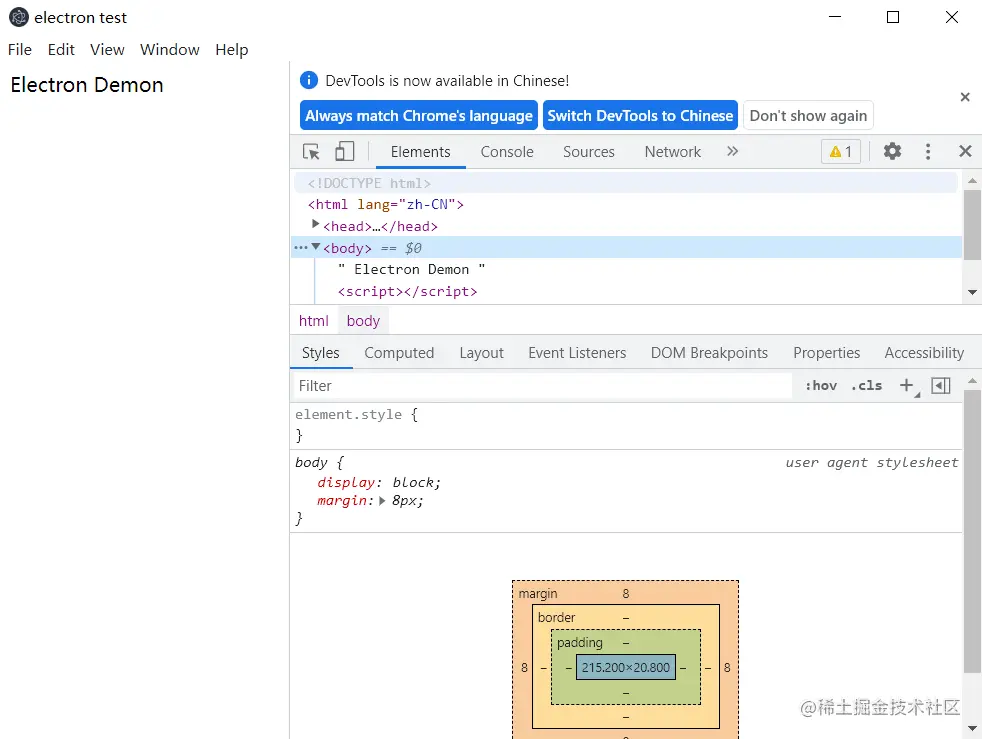Click the box model margin top value 8
The height and width of the screenshot is (739, 982).
[625, 593]
